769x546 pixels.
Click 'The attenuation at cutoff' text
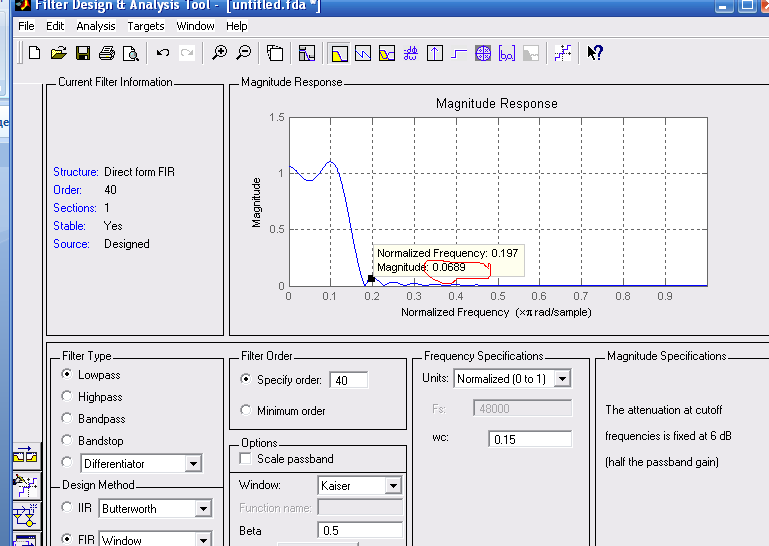pos(664,410)
